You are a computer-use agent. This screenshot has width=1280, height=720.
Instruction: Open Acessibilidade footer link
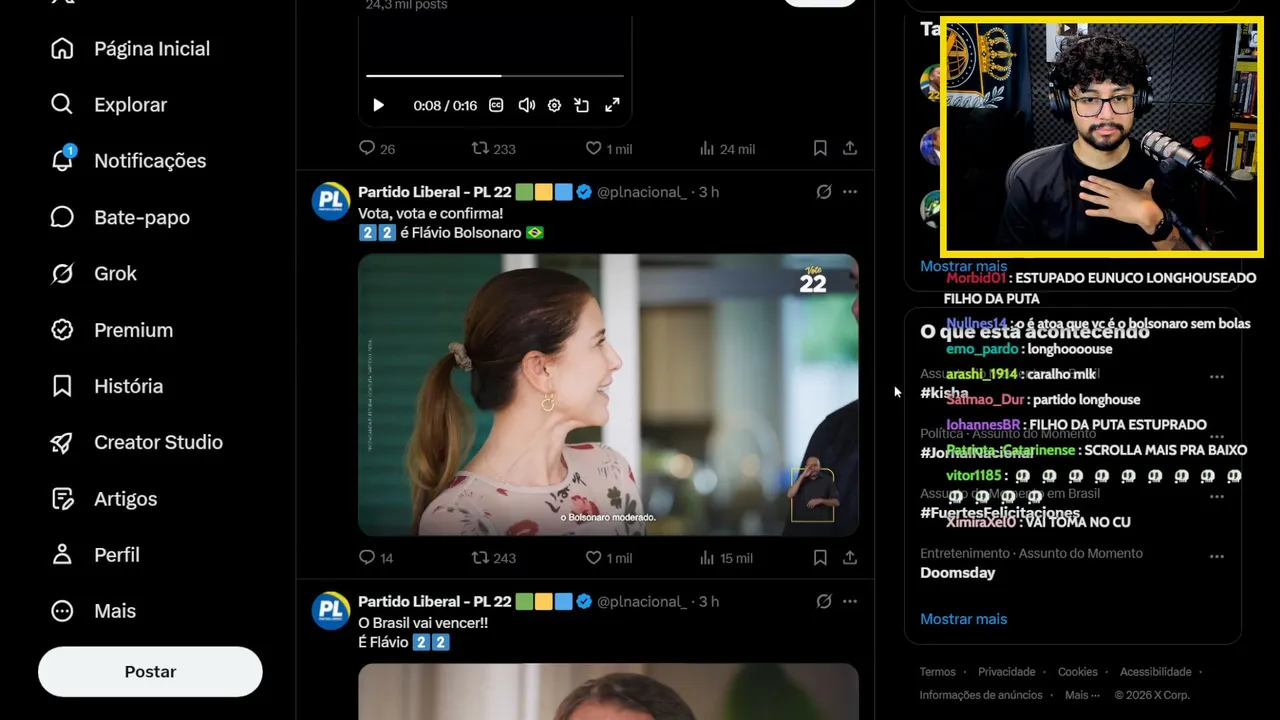click(1156, 672)
